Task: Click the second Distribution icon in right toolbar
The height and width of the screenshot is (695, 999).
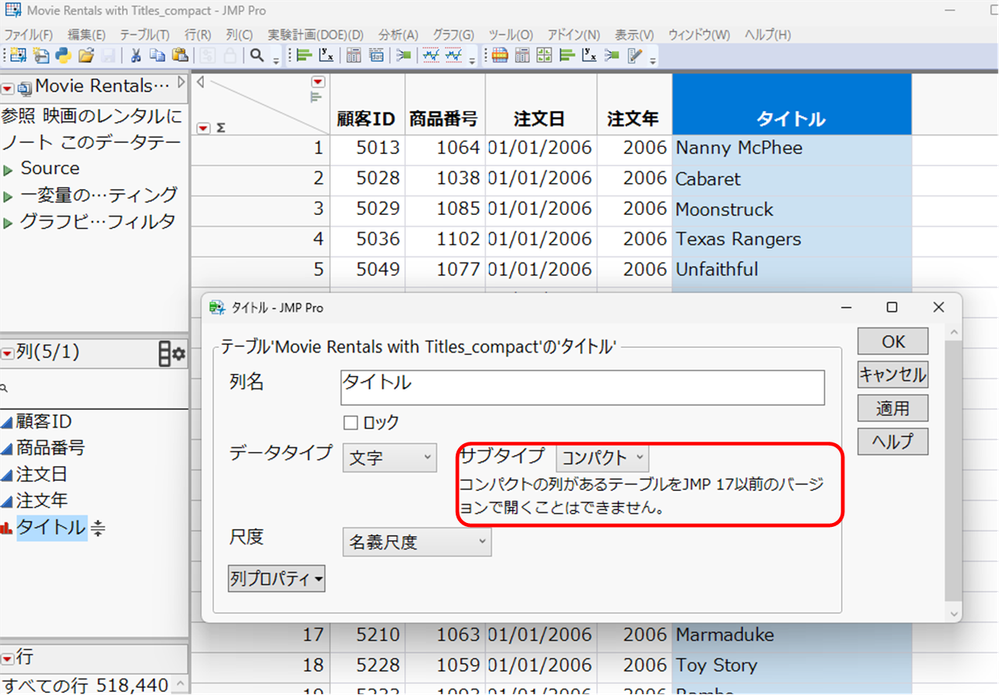Action: pos(566,55)
